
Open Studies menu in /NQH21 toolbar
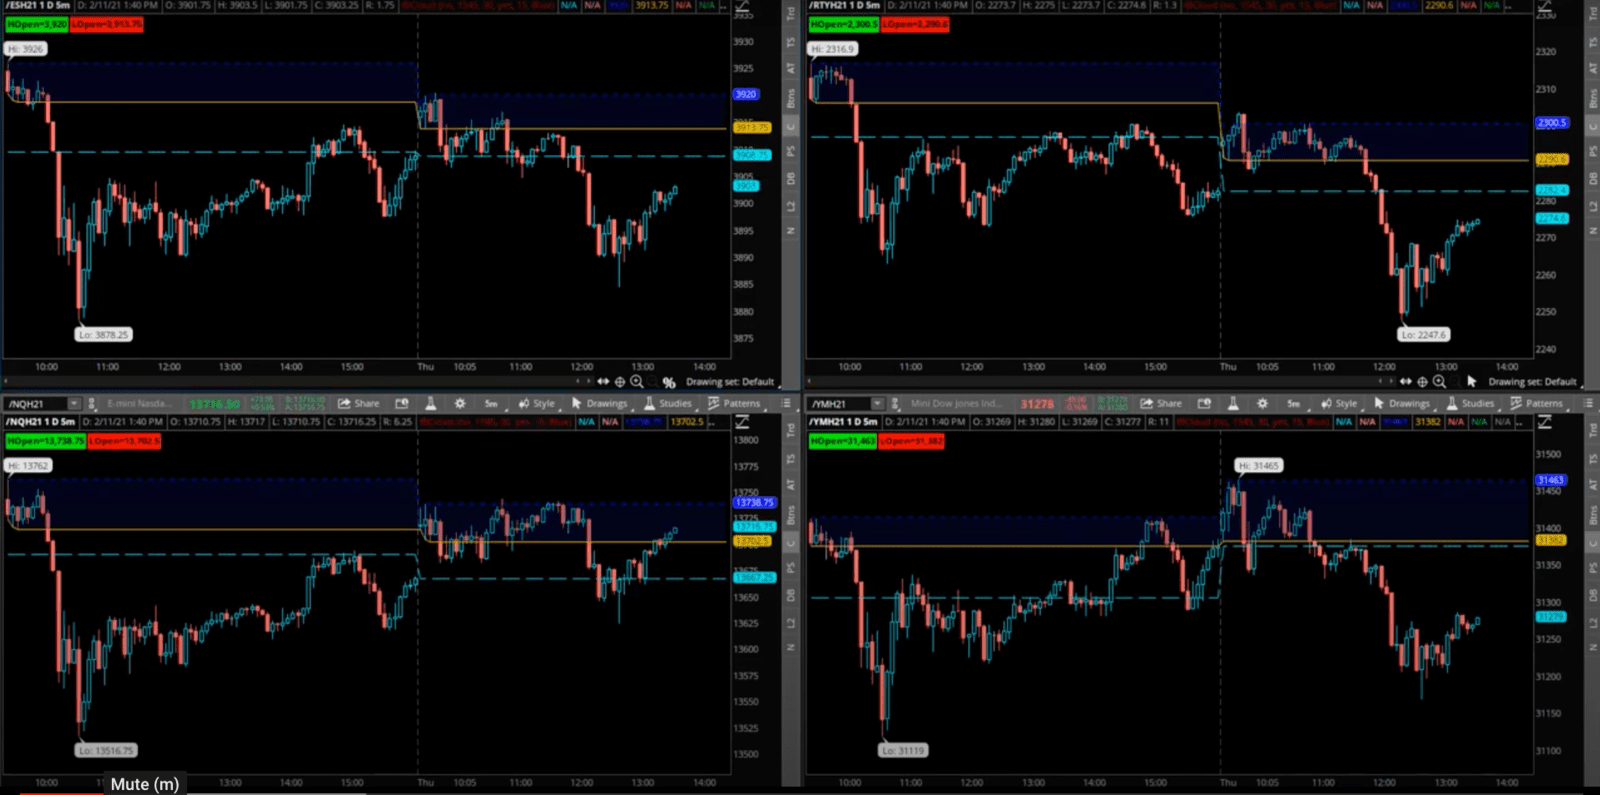pyautogui.click(x=668, y=404)
